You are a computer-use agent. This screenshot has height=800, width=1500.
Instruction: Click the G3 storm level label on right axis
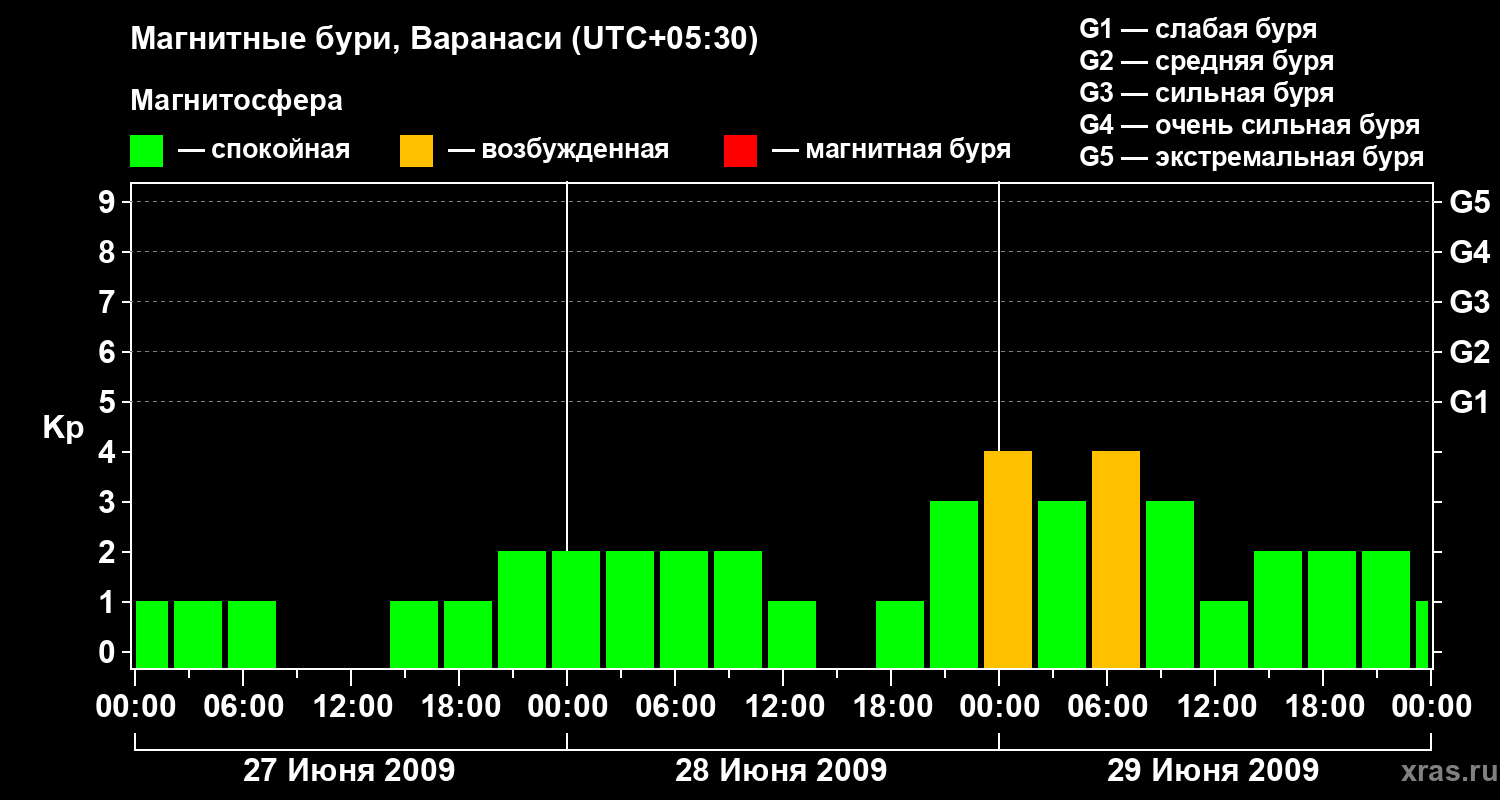(1469, 302)
